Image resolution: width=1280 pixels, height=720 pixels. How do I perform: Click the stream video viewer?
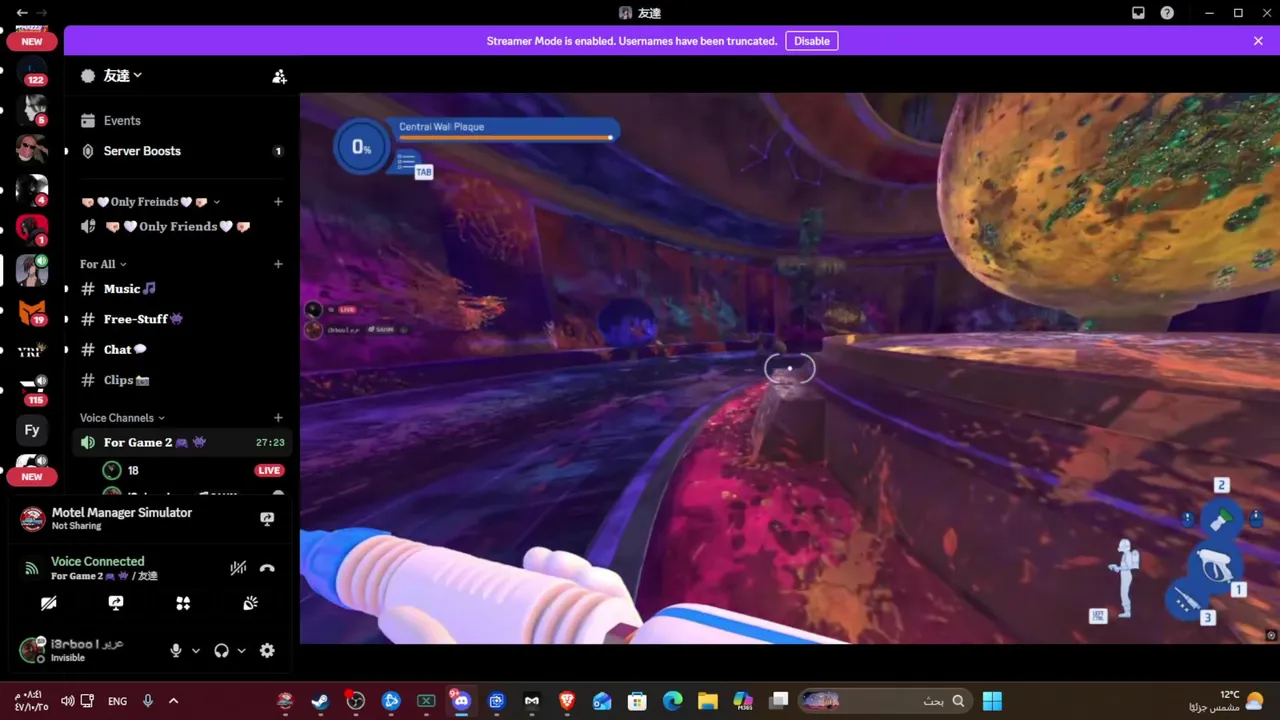790,369
